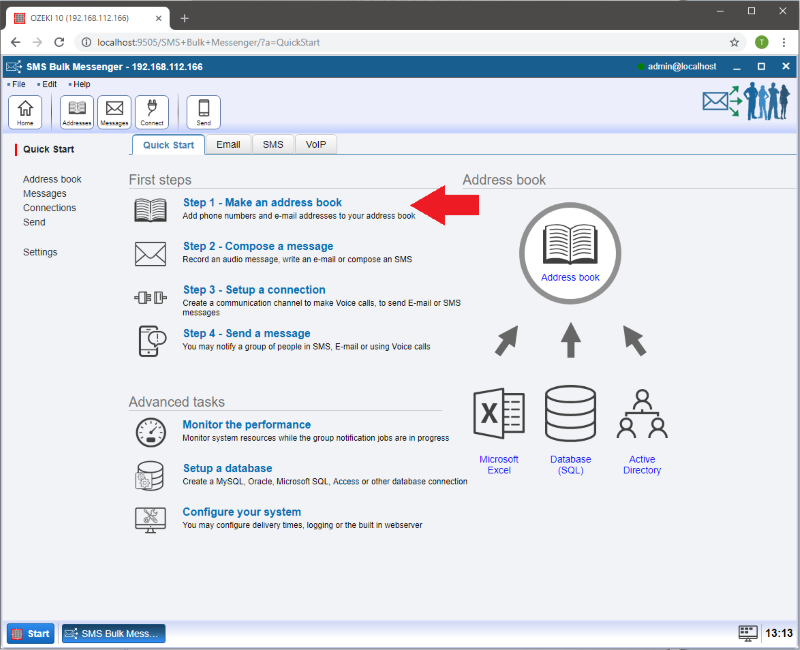The width and height of the screenshot is (800, 650).
Task: Click the Messages envelope toolbar icon
Action: coord(114,111)
